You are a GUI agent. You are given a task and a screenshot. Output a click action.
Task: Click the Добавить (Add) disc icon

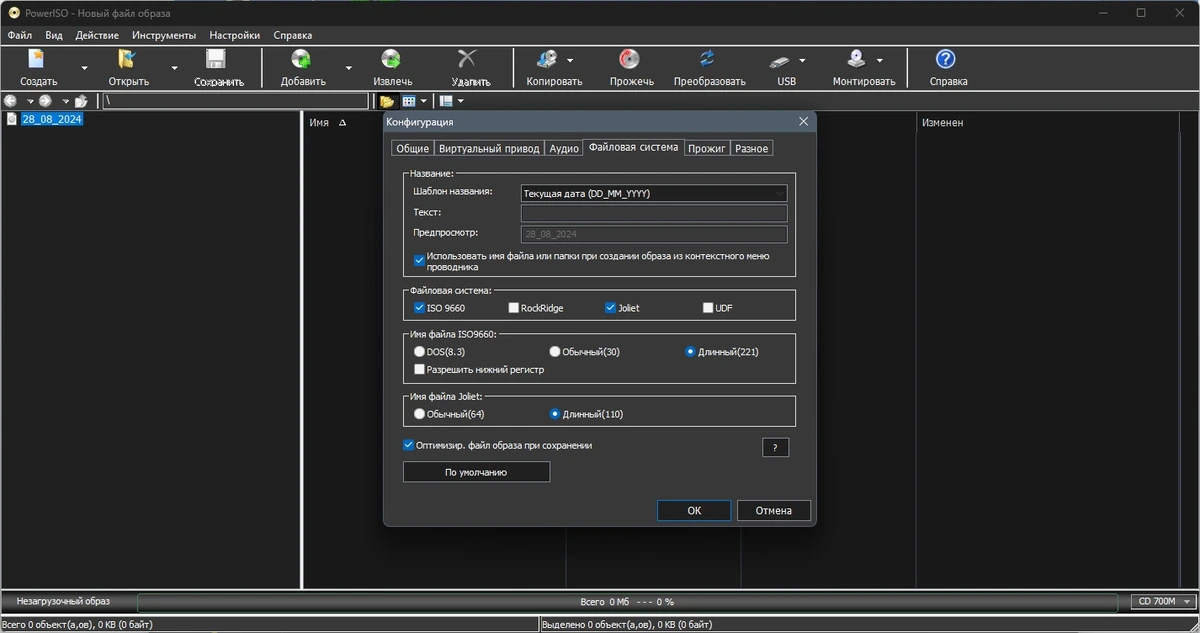pyautogui.click(x=302, y=59)
